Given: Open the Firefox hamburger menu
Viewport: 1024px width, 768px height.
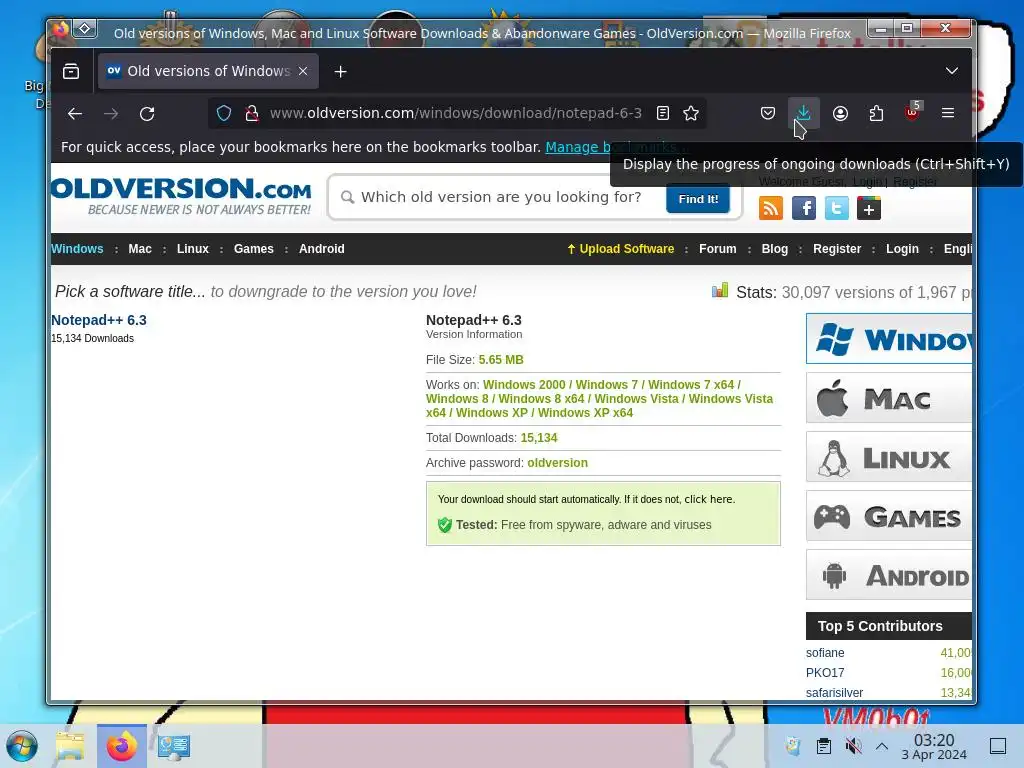Looking at the screenshot, I should coord(948,114).
